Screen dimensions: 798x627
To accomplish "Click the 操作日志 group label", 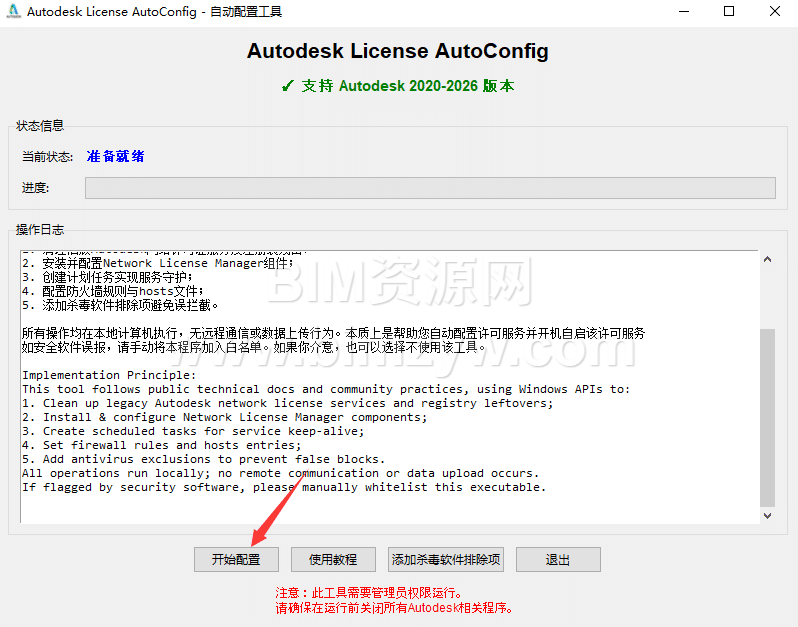I will (40, 230).
